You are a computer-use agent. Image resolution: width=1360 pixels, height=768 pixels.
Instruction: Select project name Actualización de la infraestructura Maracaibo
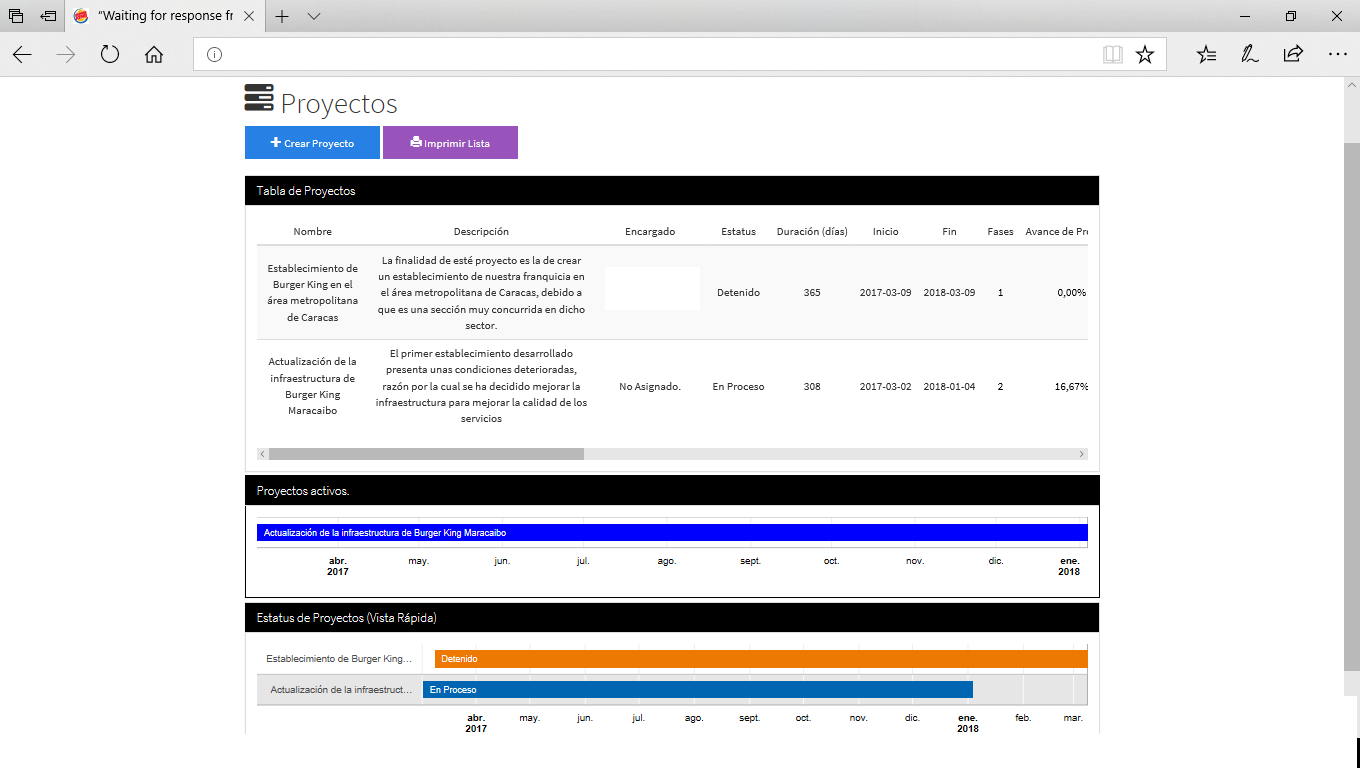[x=313, y=386]
